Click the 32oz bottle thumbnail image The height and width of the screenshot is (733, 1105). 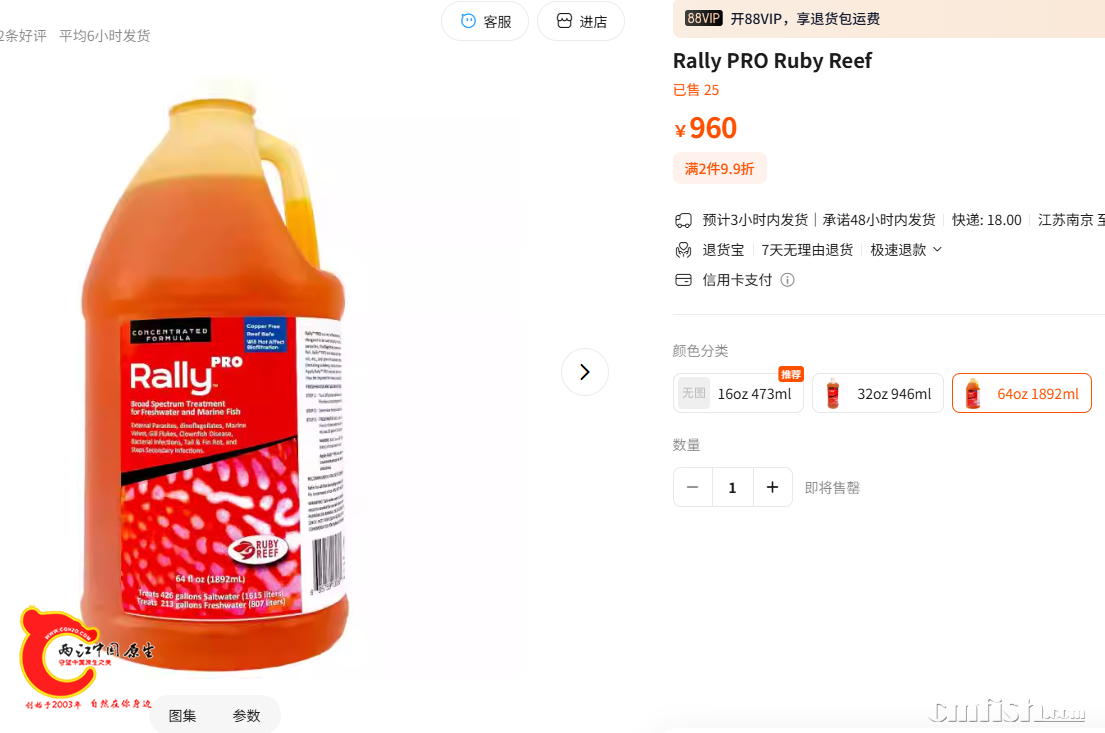tap(833, 393)
